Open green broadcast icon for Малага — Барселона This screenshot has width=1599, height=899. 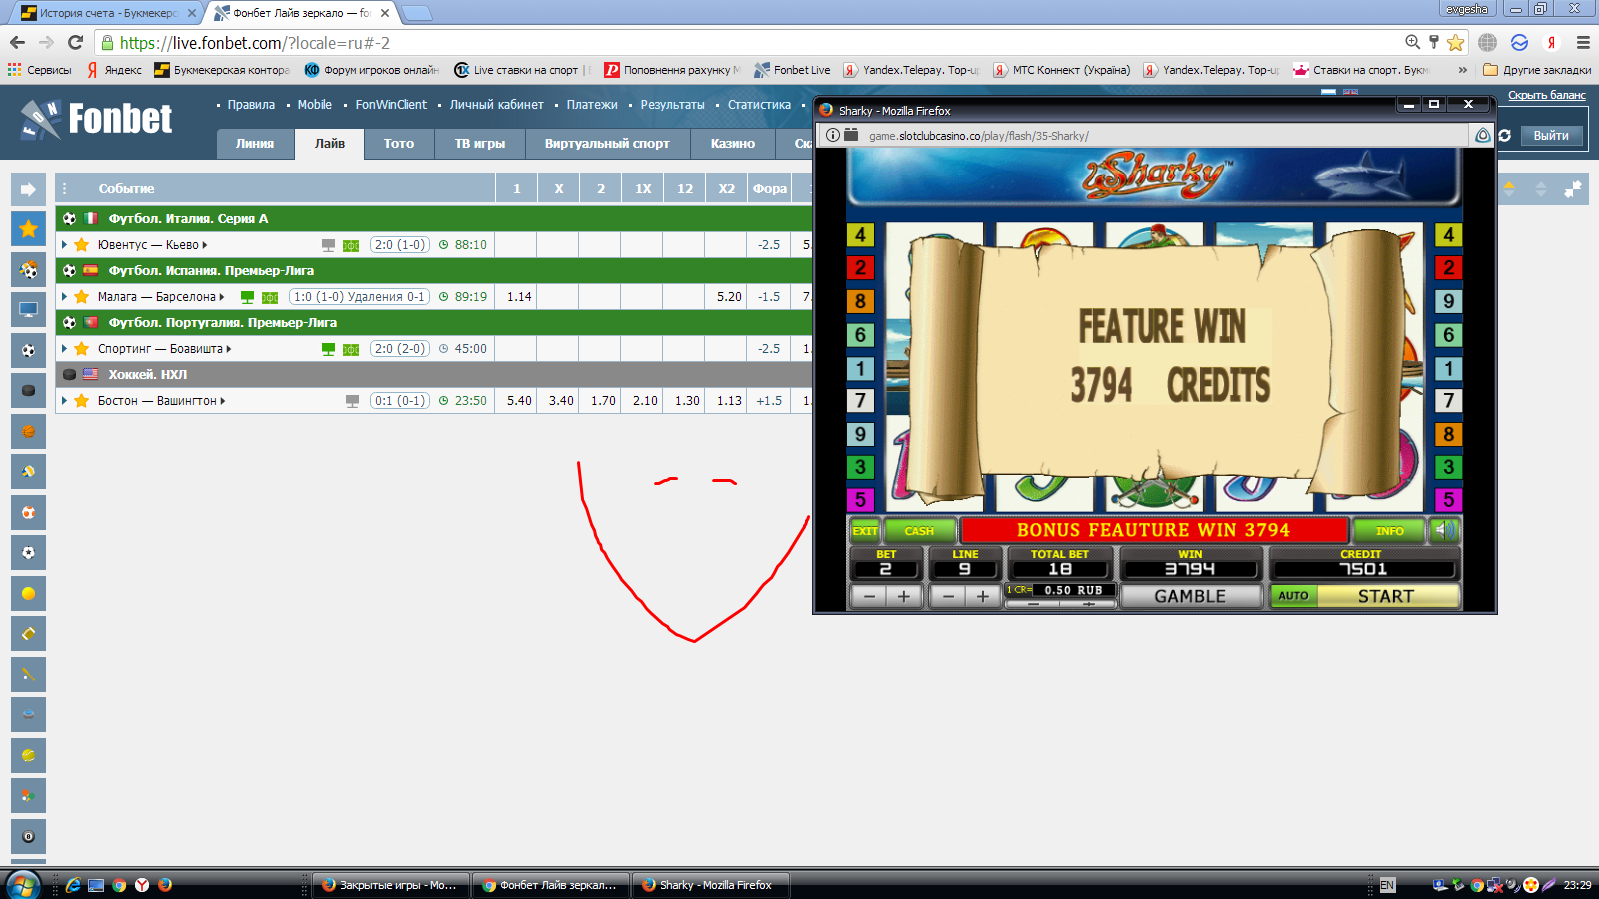tap(247, 297)
